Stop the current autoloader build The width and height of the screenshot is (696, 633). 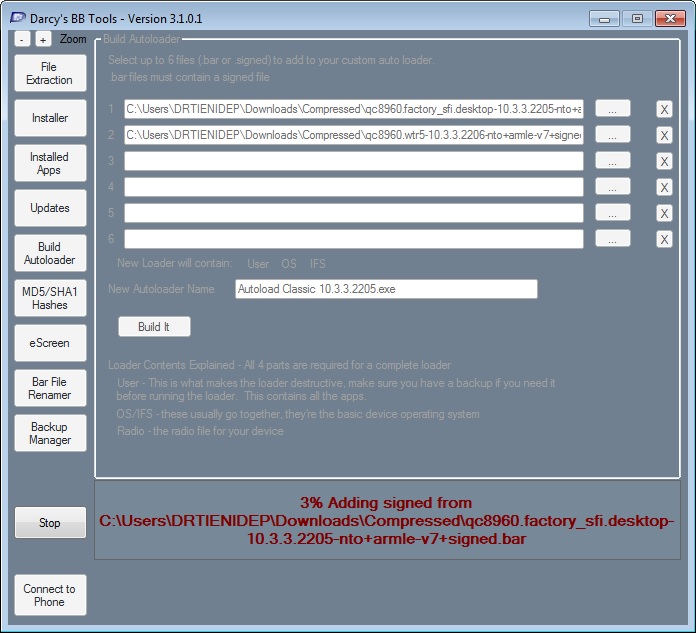click(x=50, y=523)
